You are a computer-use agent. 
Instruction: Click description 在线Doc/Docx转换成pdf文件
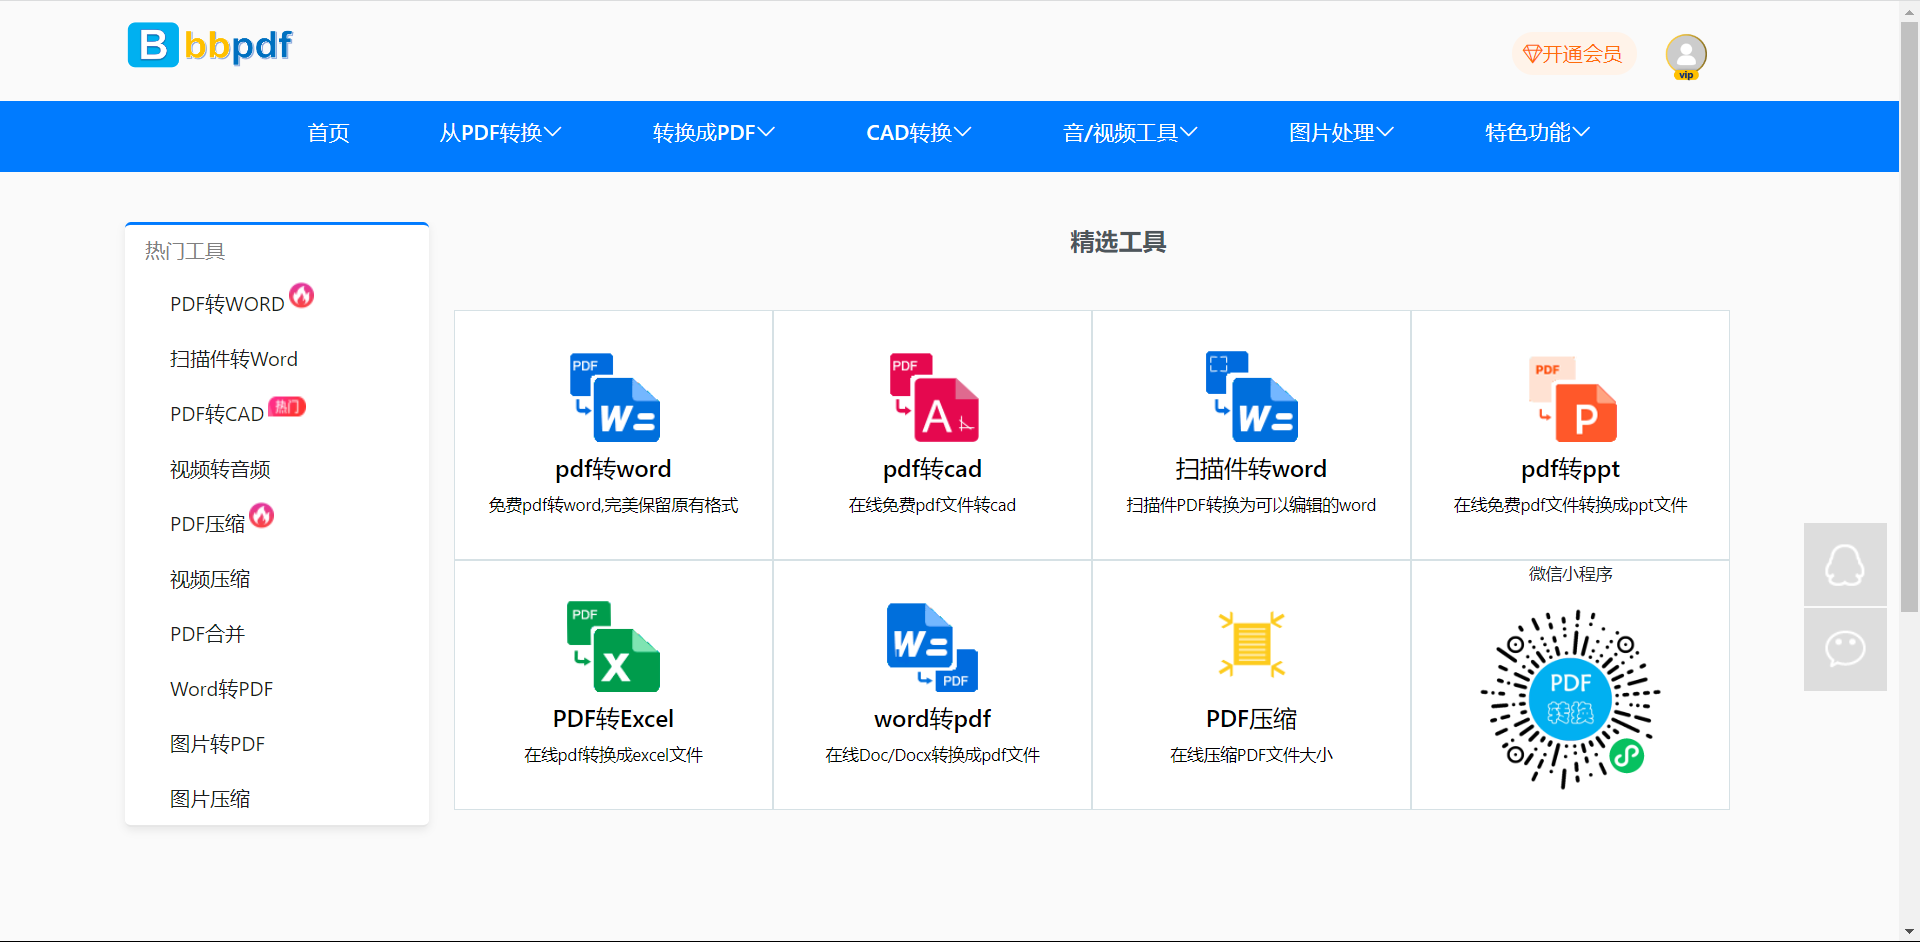pos(932,755)
